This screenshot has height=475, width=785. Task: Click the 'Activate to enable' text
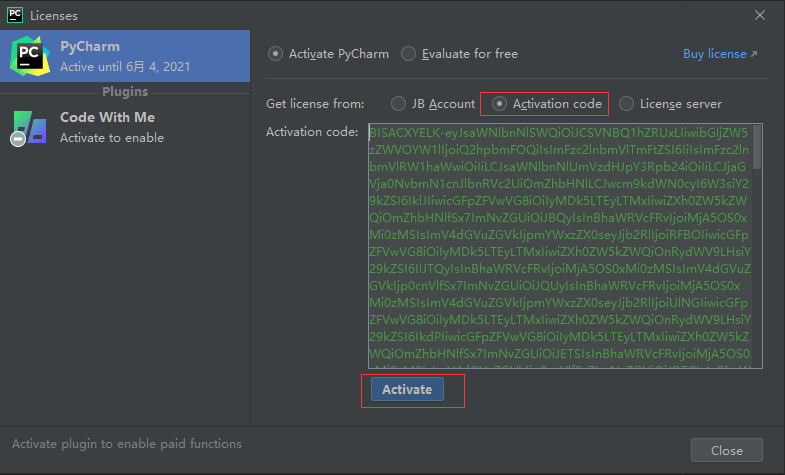[112, 138]
